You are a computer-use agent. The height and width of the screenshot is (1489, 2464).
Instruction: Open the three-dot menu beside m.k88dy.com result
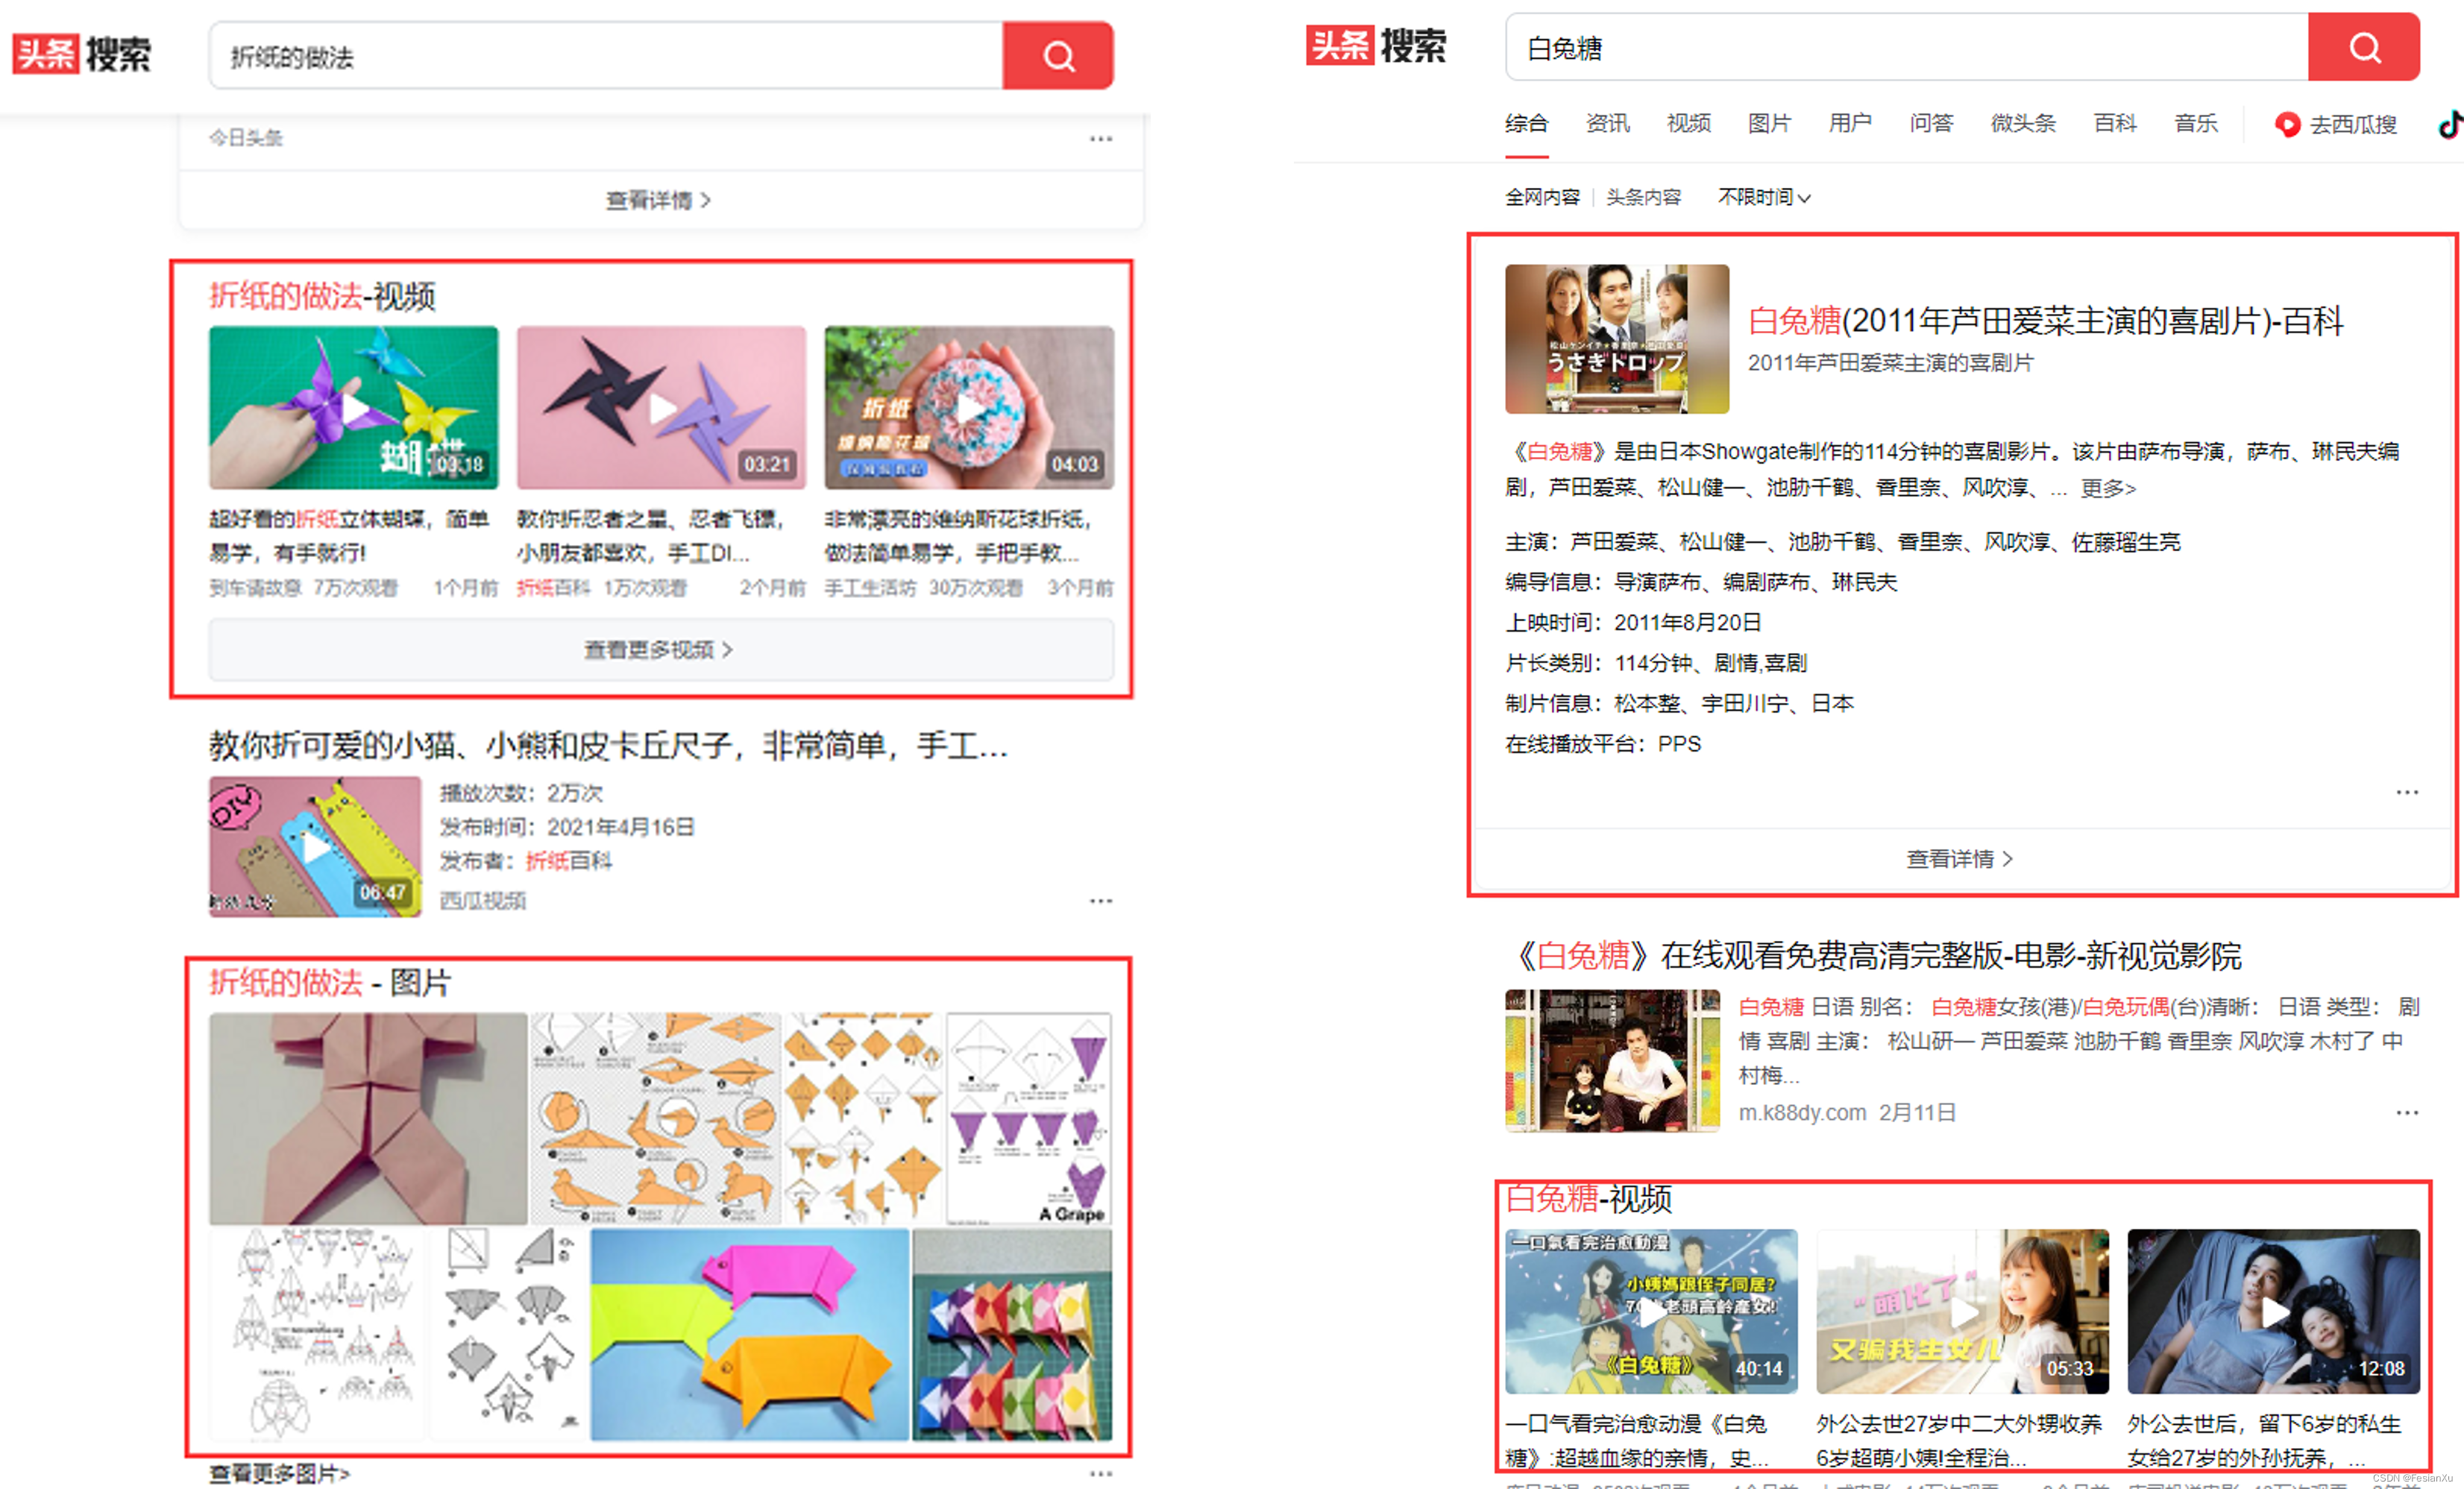tap(2406, 1112)
